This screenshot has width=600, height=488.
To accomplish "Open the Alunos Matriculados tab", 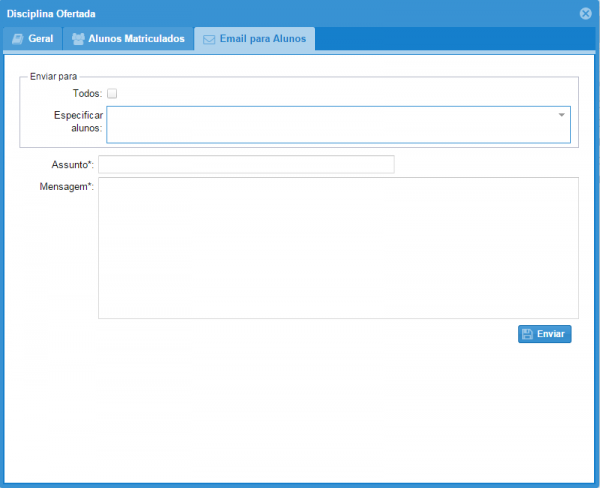I will tap(127, 39).
